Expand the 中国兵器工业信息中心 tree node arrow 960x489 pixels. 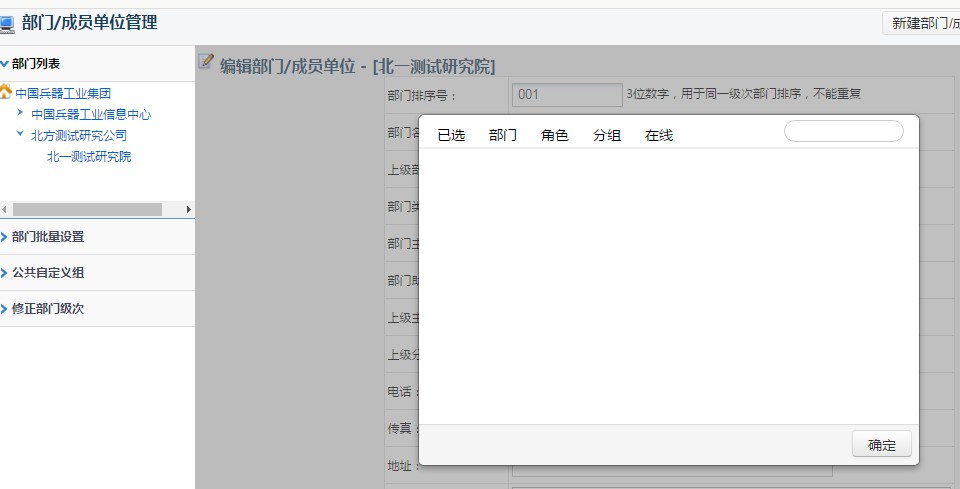[x=20, y=114]
